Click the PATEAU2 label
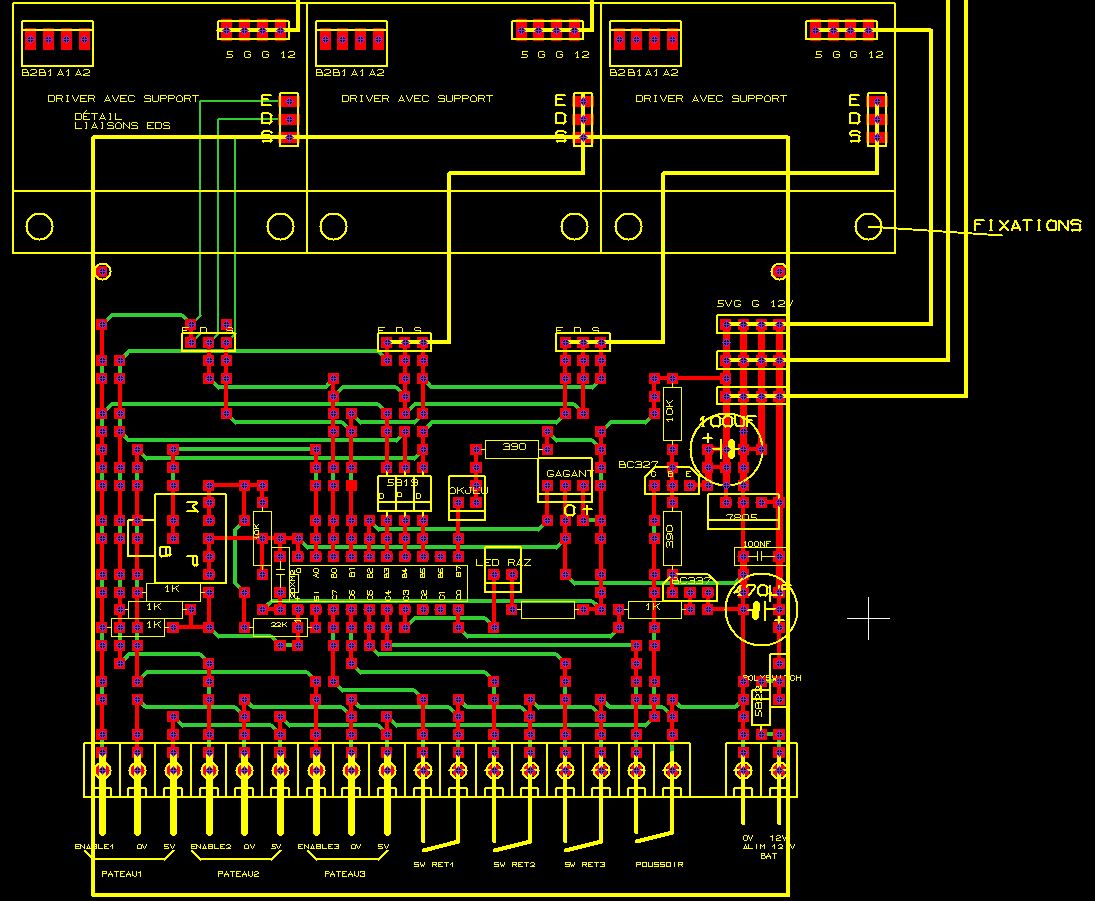Viewport: 1095px width, 901px height. (238, 874)
